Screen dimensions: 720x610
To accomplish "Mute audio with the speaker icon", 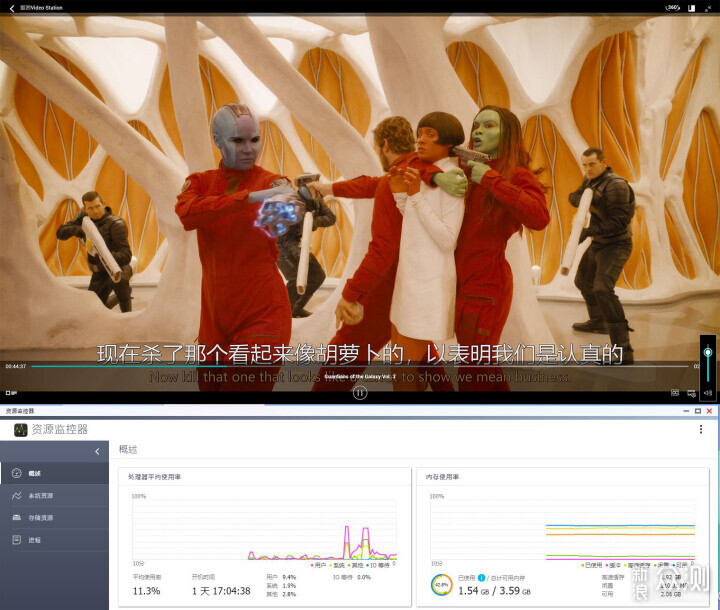I will tap(708, 393).
